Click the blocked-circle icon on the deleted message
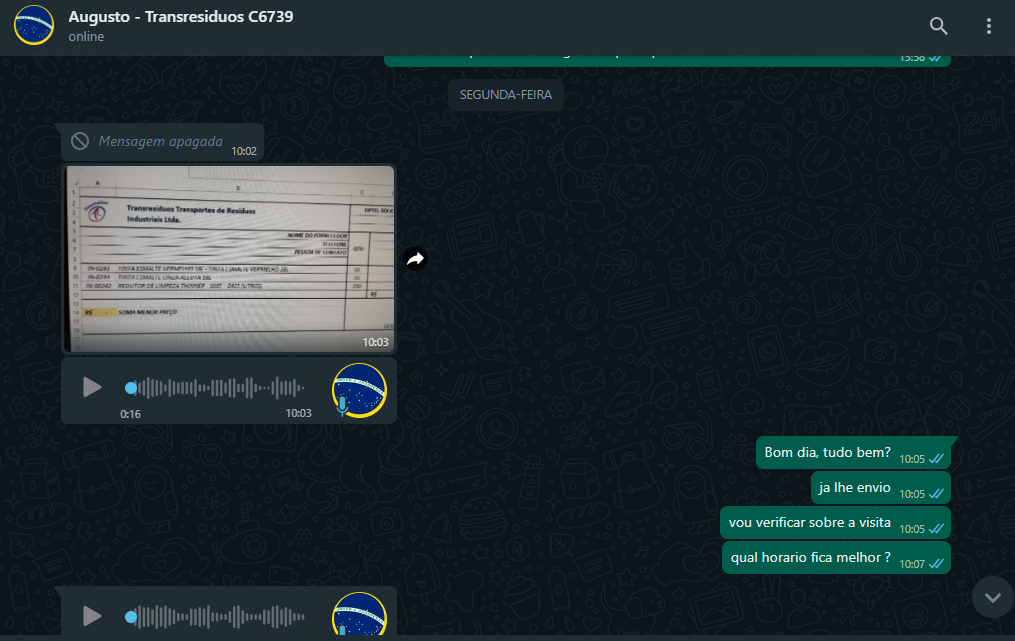1015x641 pixels. [80, 141]
